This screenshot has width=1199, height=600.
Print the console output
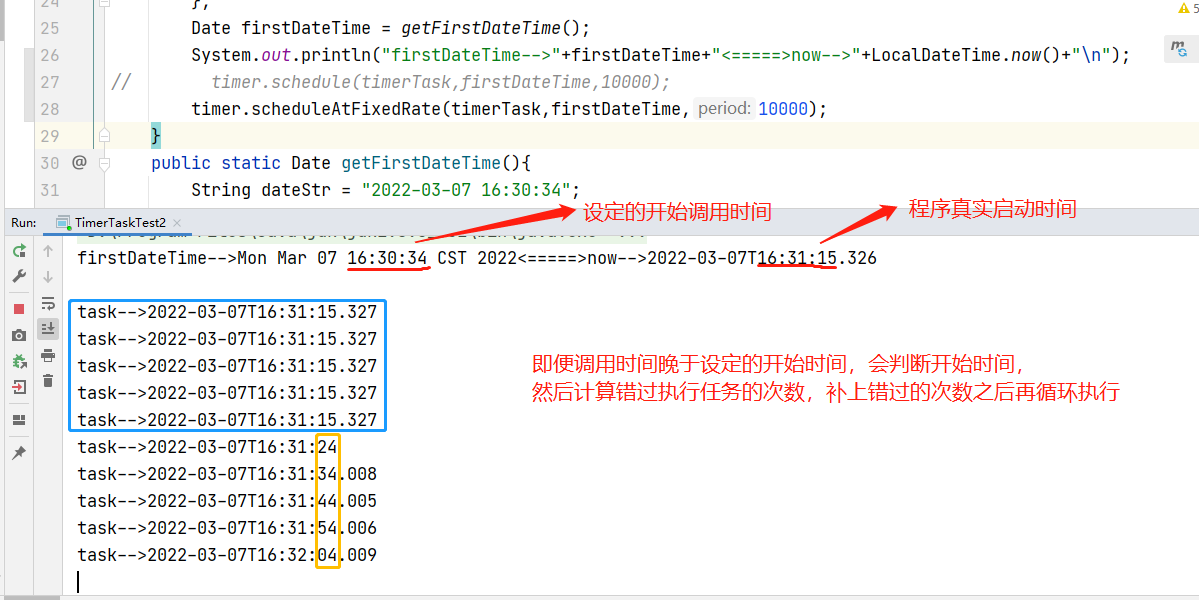tap(47, 356)
